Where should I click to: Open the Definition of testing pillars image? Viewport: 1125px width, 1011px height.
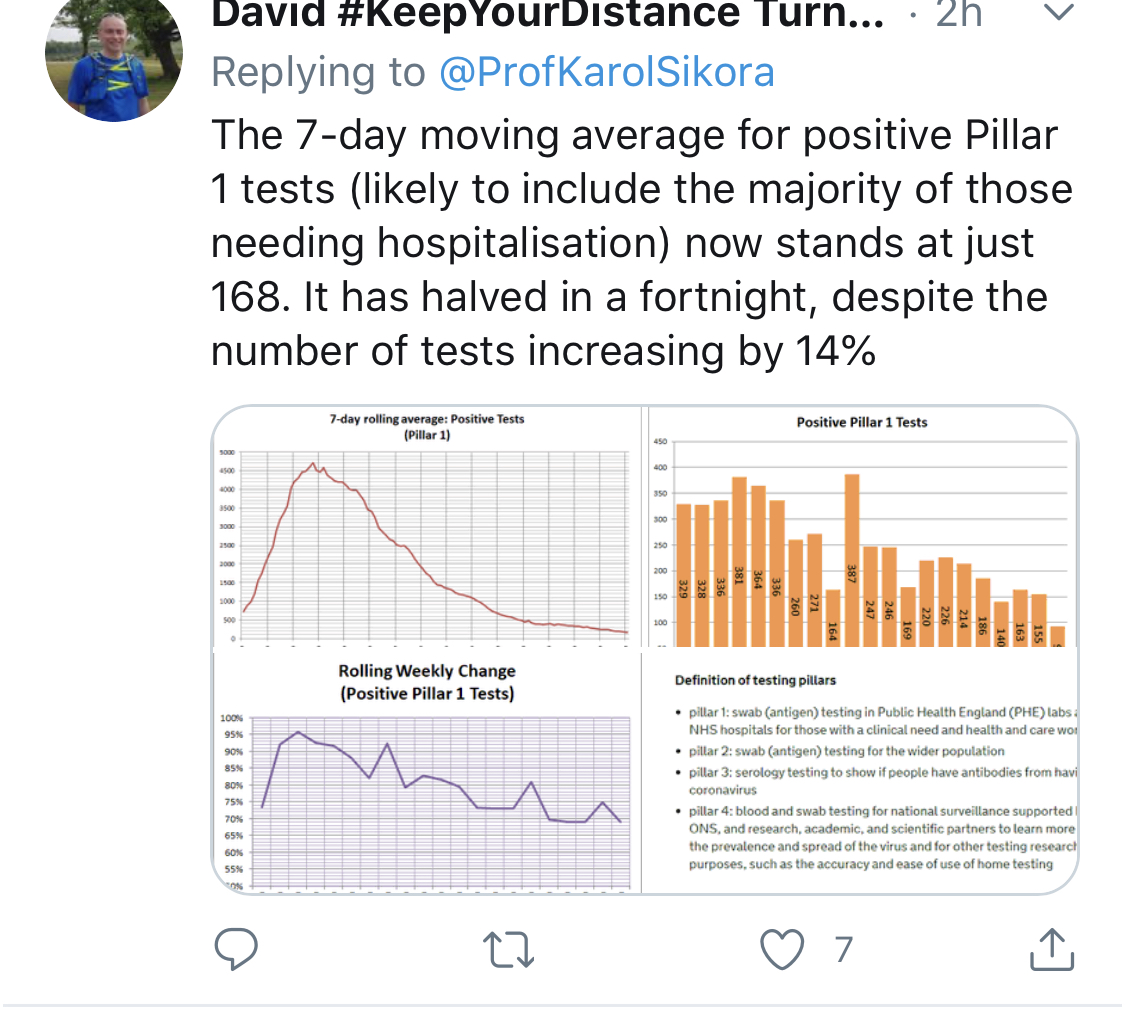(x=862, y=772)
